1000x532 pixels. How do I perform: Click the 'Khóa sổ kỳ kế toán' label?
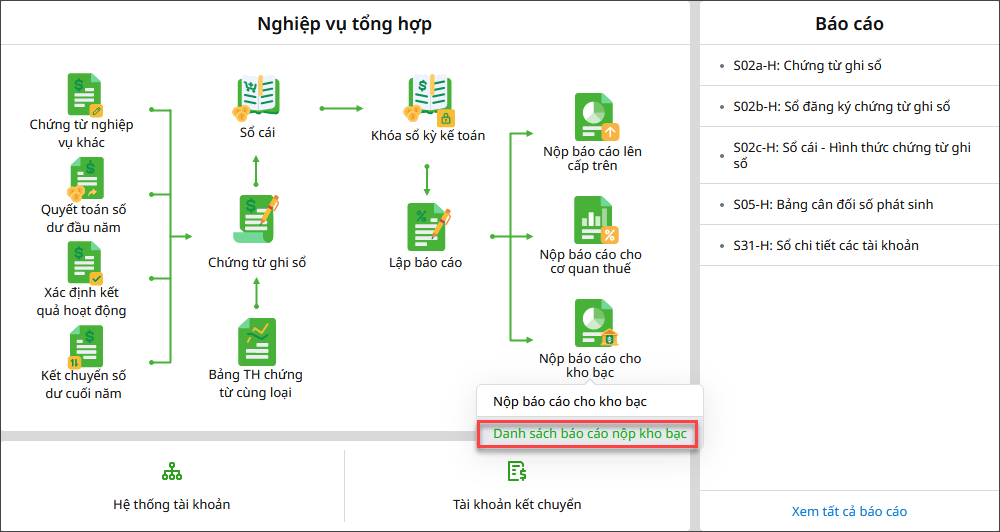[428, 135]
